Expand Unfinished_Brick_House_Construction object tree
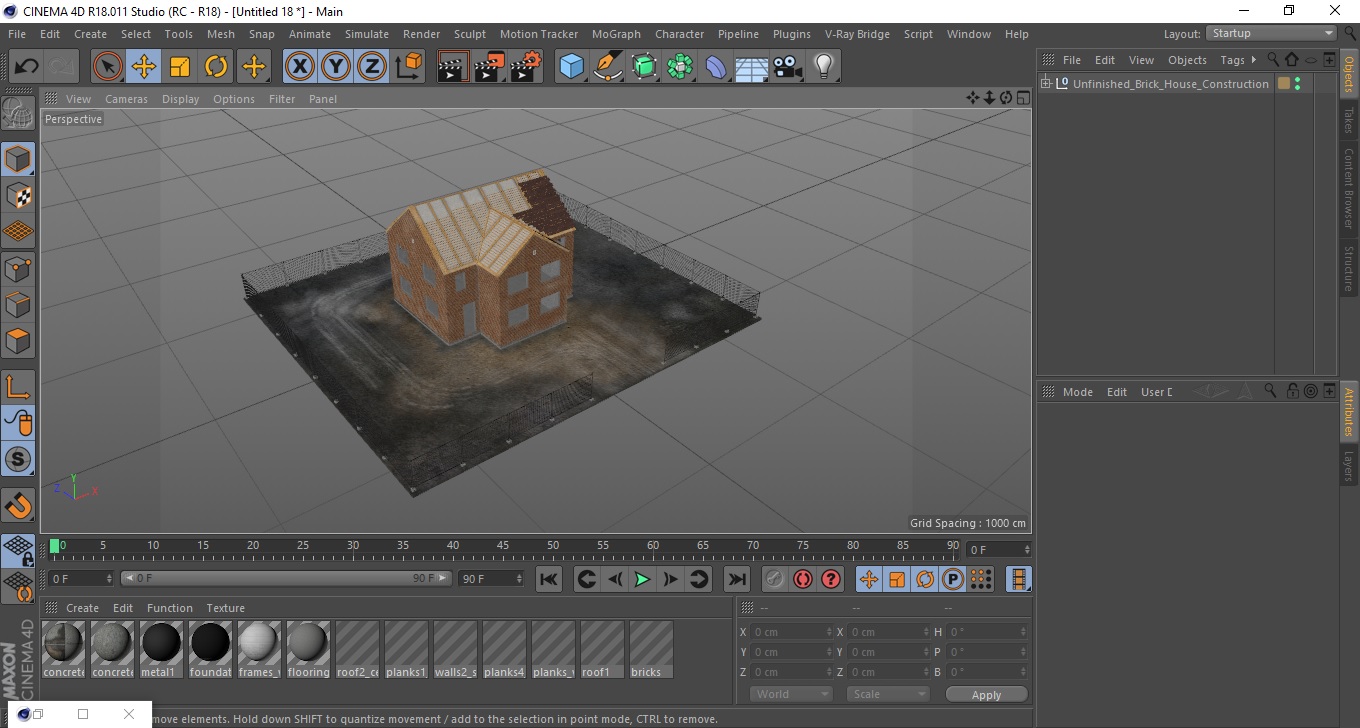 [1046, 84]
